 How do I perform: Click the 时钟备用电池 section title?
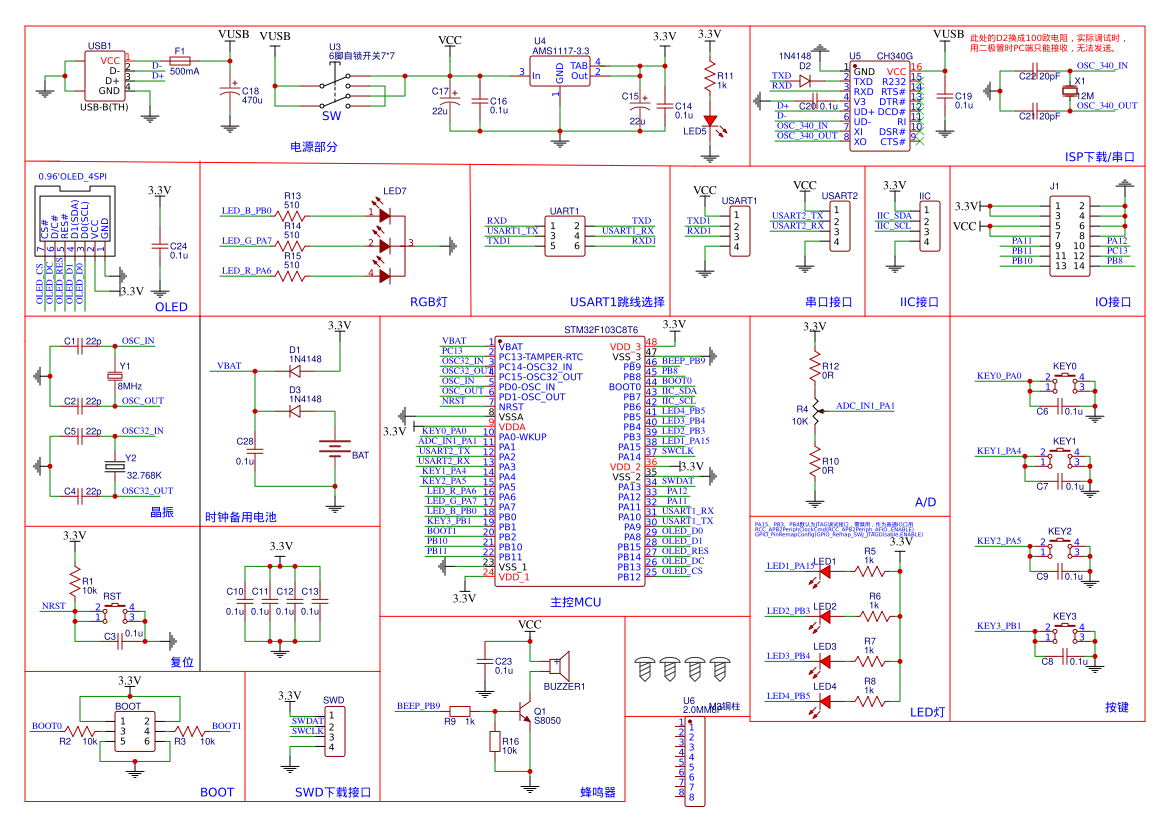click(241, 516)
